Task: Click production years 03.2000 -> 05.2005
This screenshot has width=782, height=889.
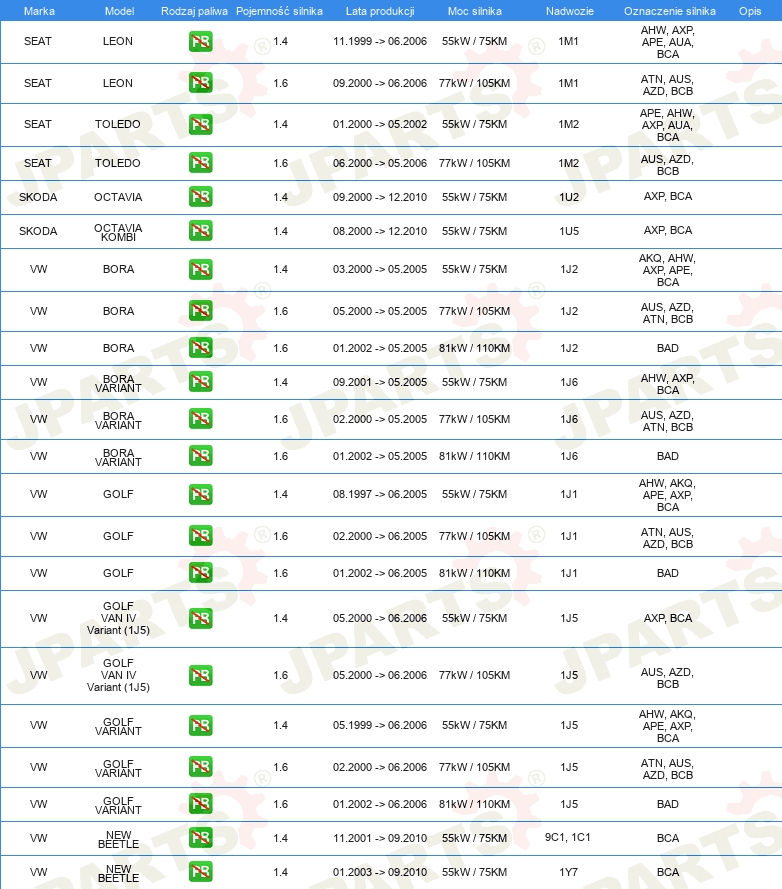Action: [380, 269]
